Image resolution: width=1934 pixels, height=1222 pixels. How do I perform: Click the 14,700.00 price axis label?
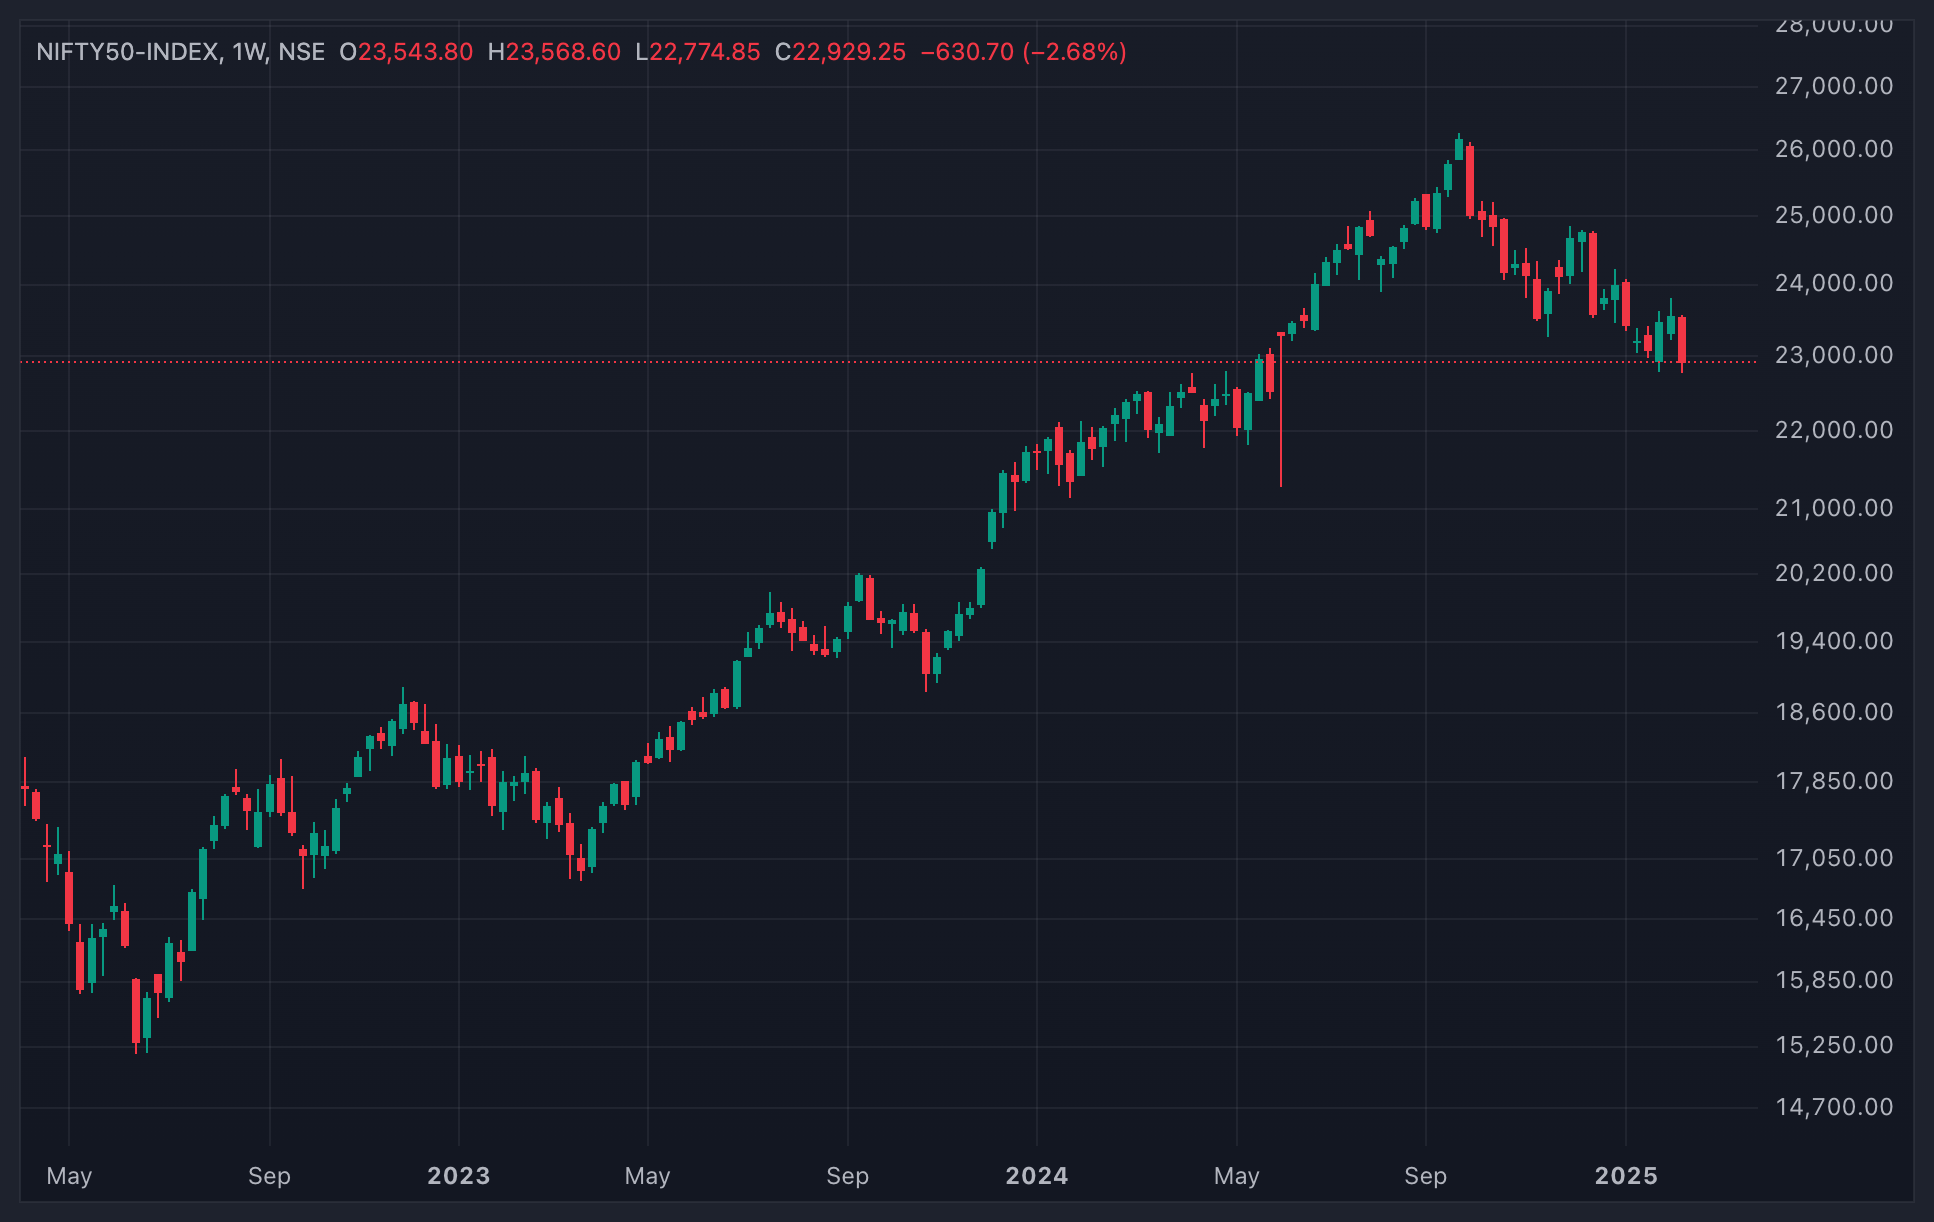coord(1834,1108)
